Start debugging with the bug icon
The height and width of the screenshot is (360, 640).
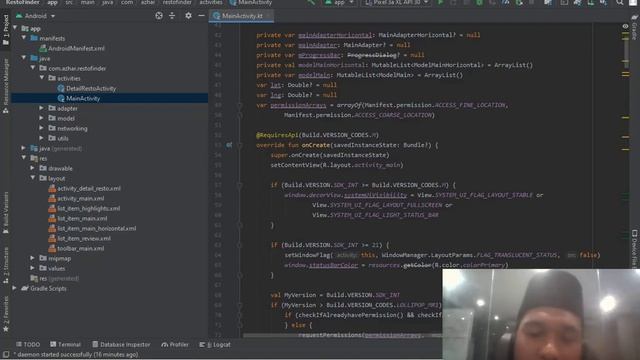point(480,2)
